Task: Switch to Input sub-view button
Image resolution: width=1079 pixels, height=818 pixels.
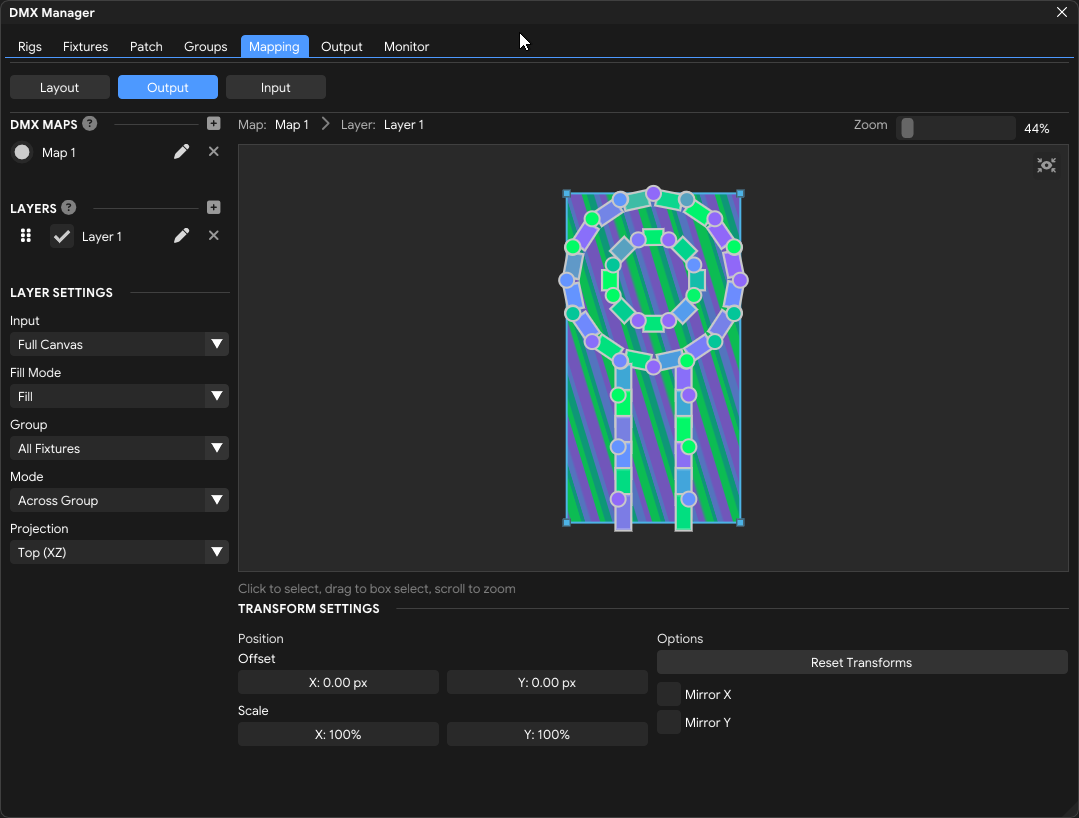Action: (275, 87)
